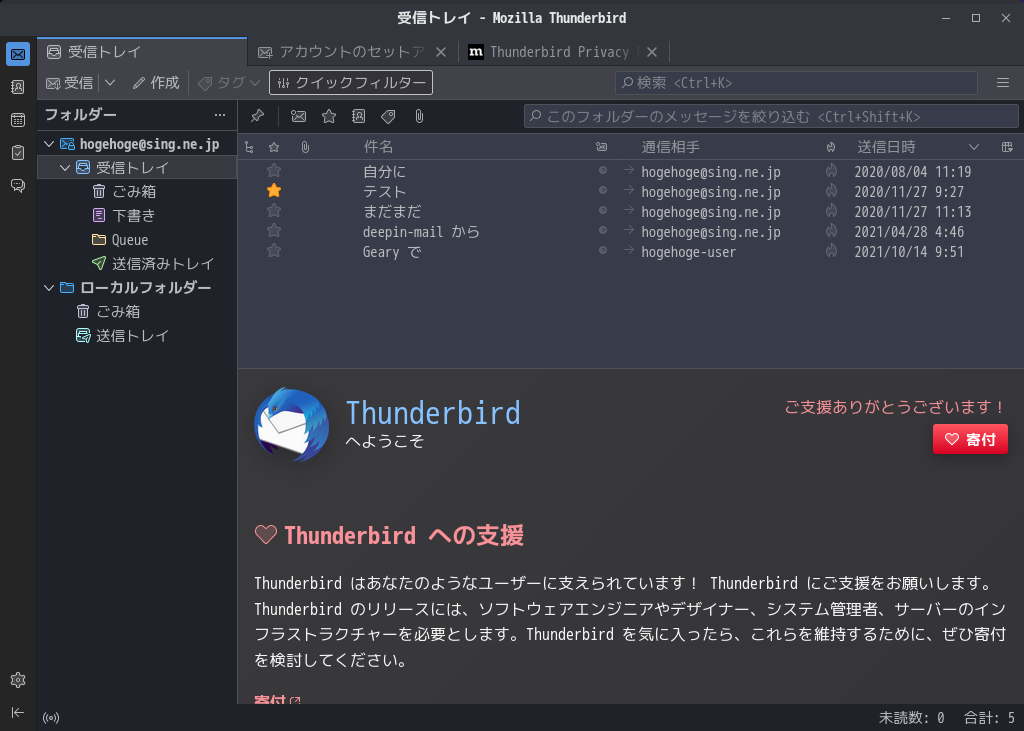Sort by thread column icon
The height and width of the screenshot is (731, 1024).
coord(249,148)
